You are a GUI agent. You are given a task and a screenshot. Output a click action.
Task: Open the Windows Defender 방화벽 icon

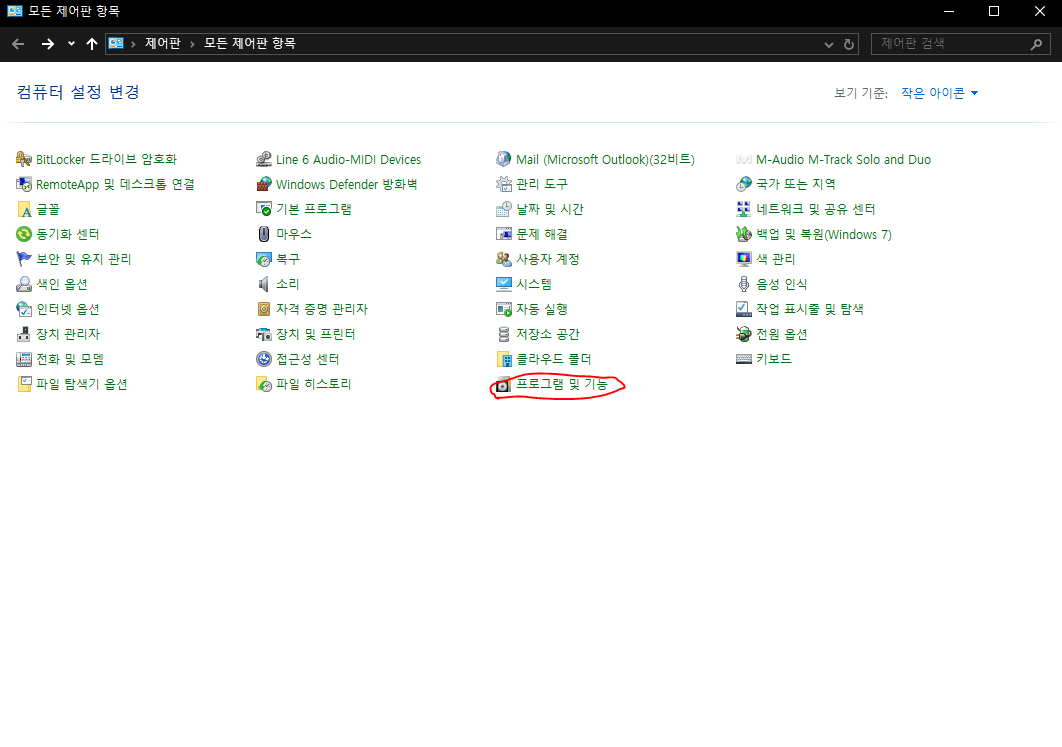[264, 184]
